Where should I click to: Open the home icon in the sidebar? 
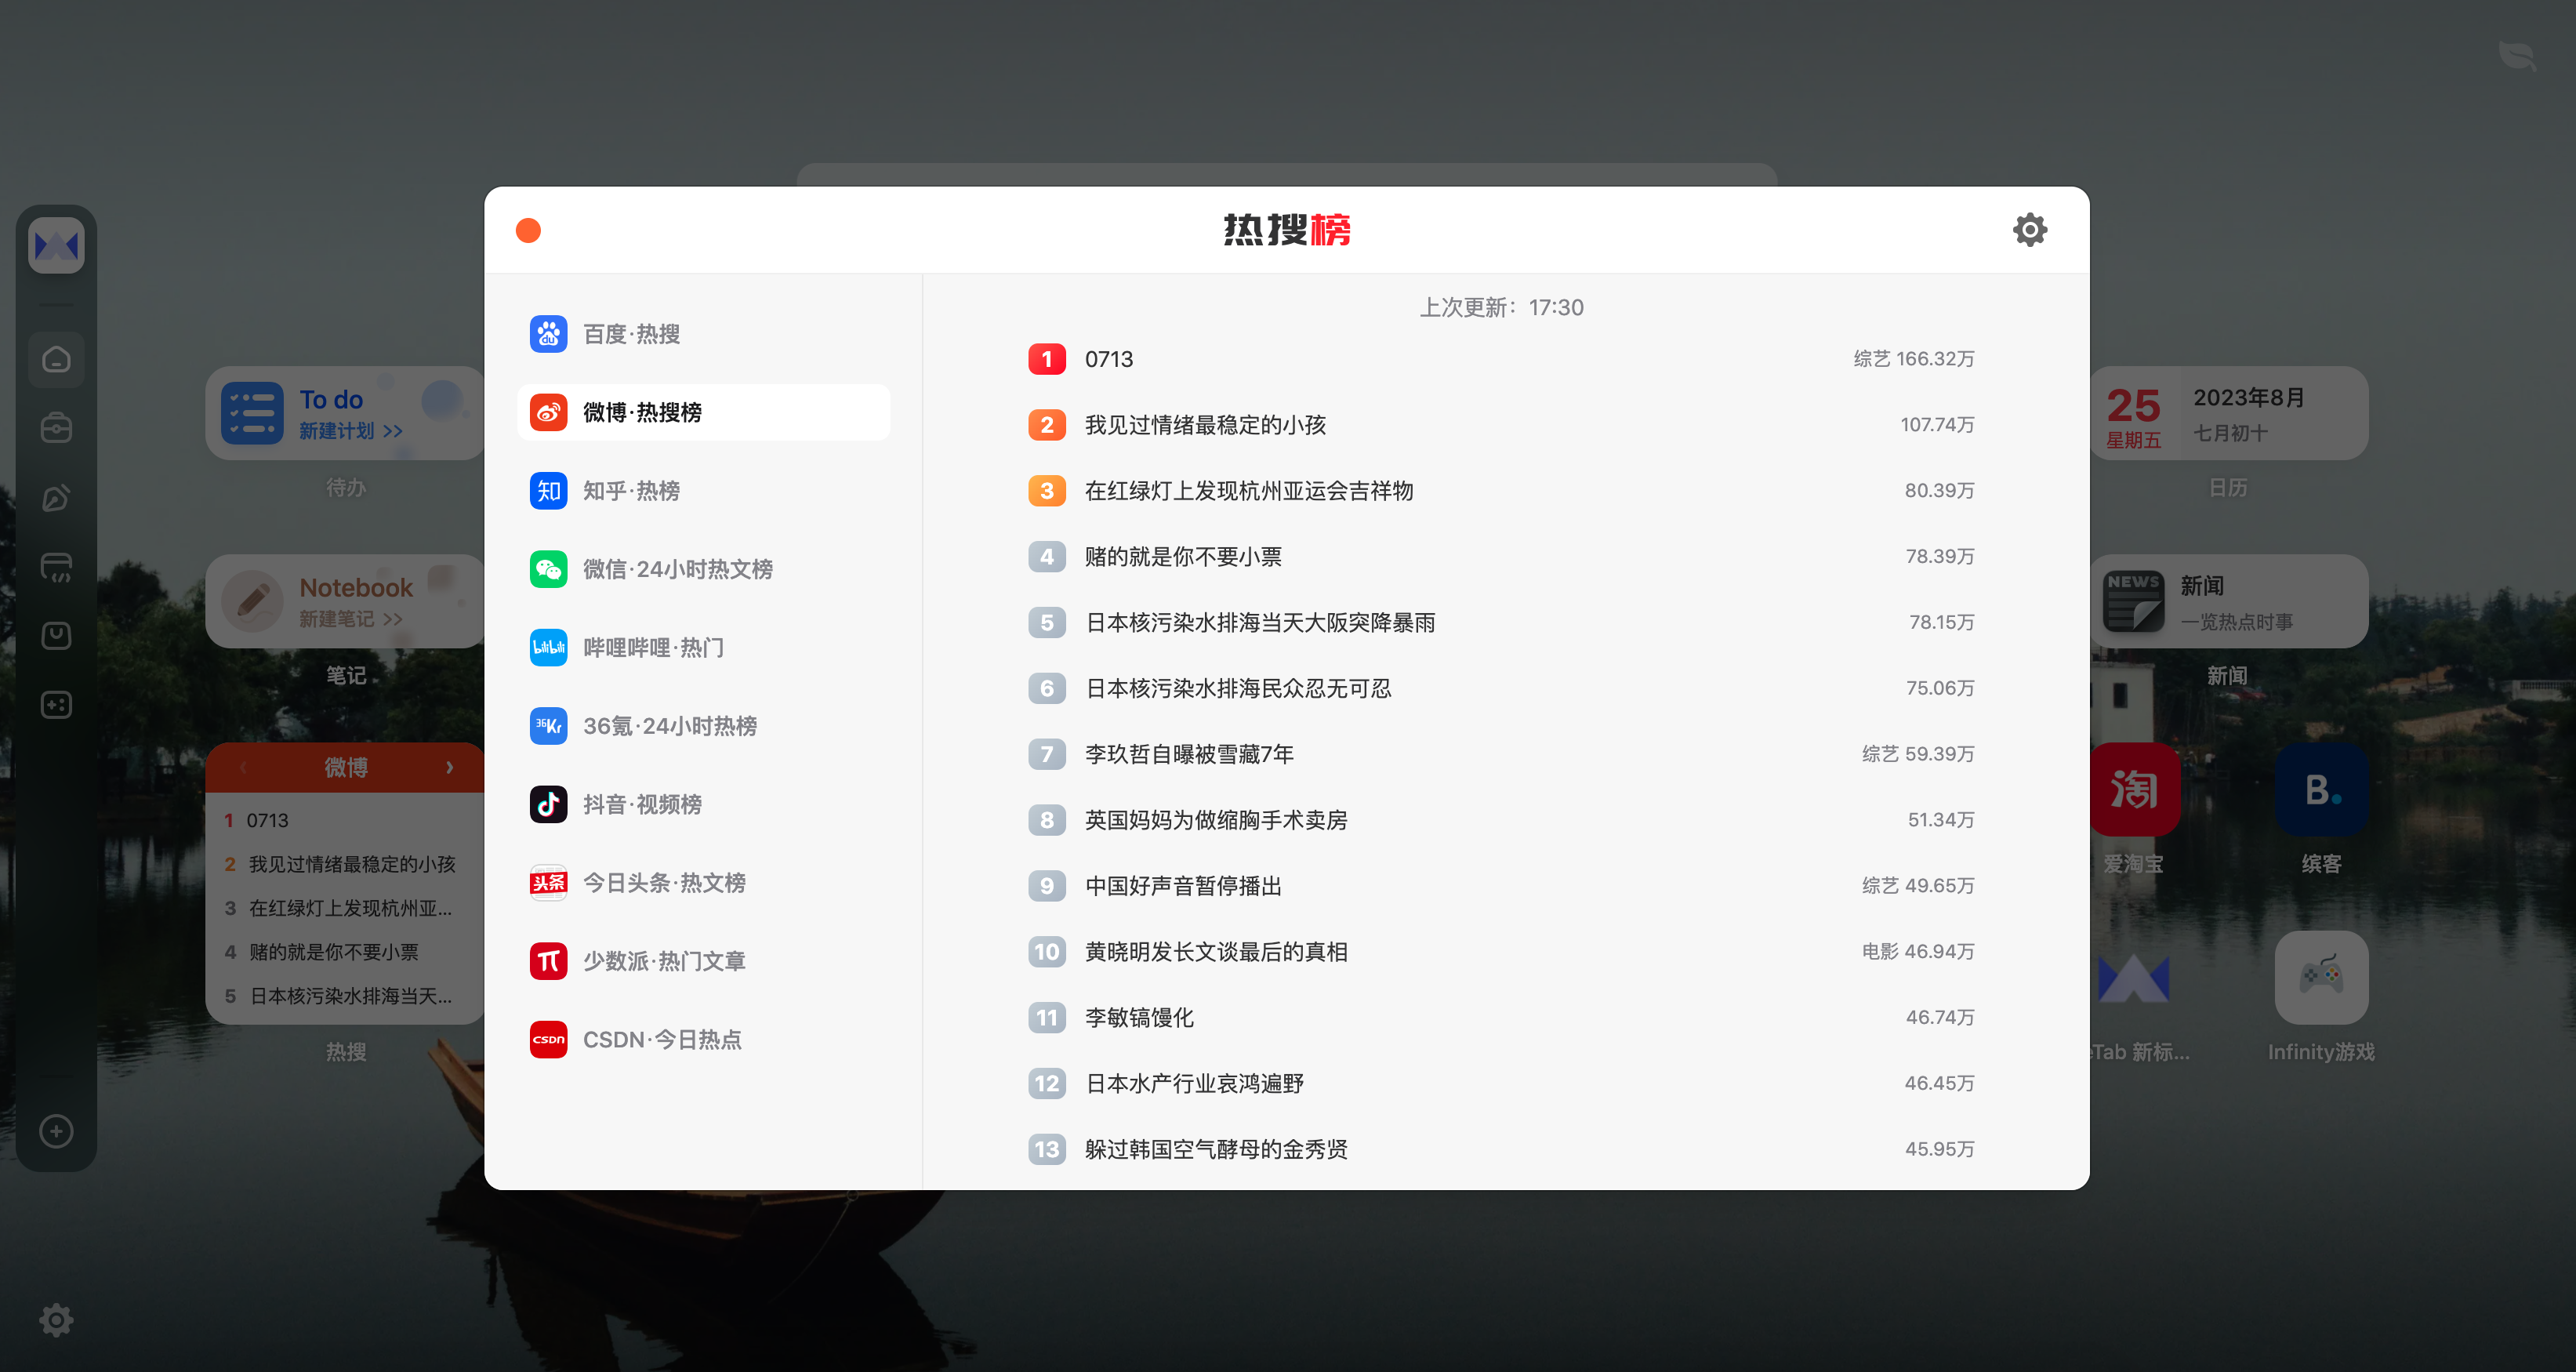pos(56,359)
